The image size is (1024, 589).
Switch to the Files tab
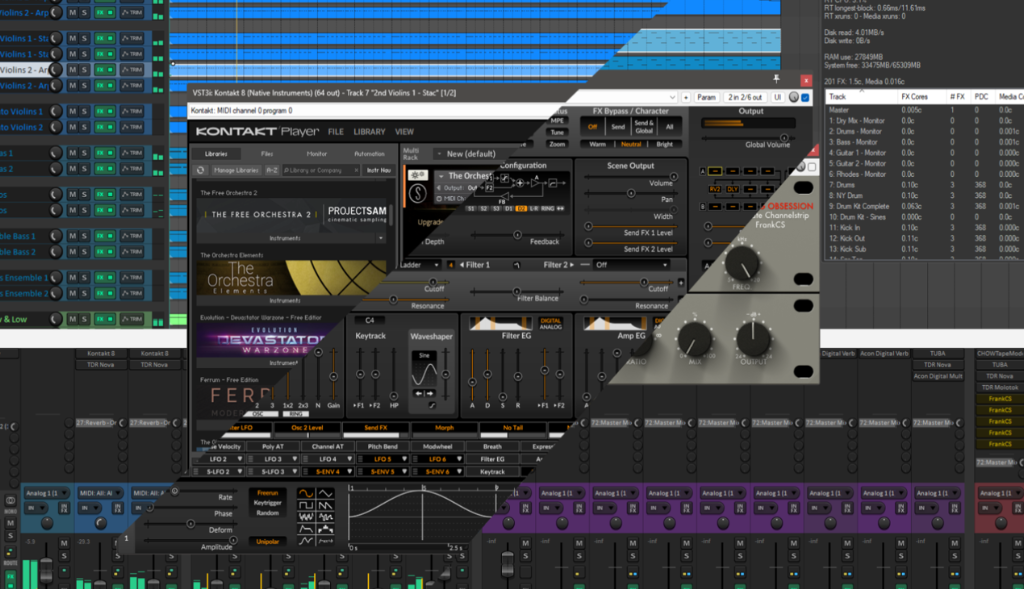(x=267, y=154)
